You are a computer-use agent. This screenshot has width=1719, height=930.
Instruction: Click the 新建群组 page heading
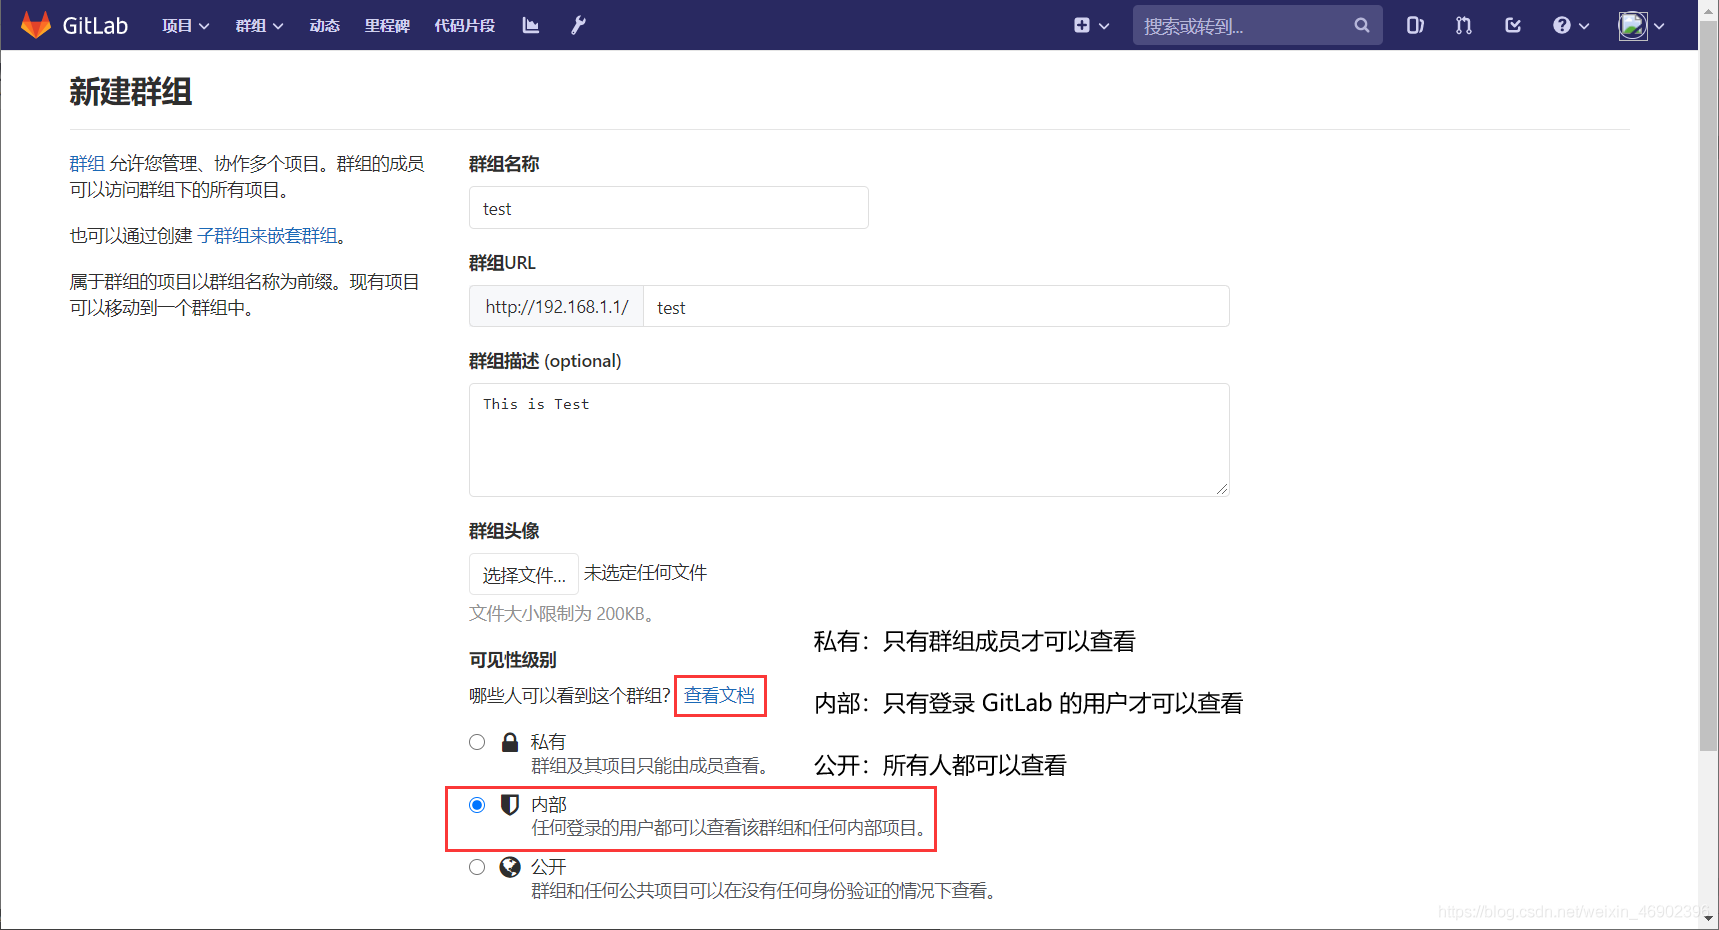[131, 92]
